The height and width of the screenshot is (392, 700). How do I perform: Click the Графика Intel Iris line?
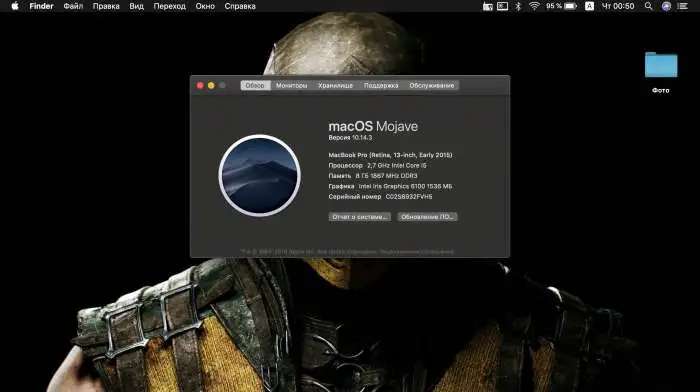tap(390, 186)
